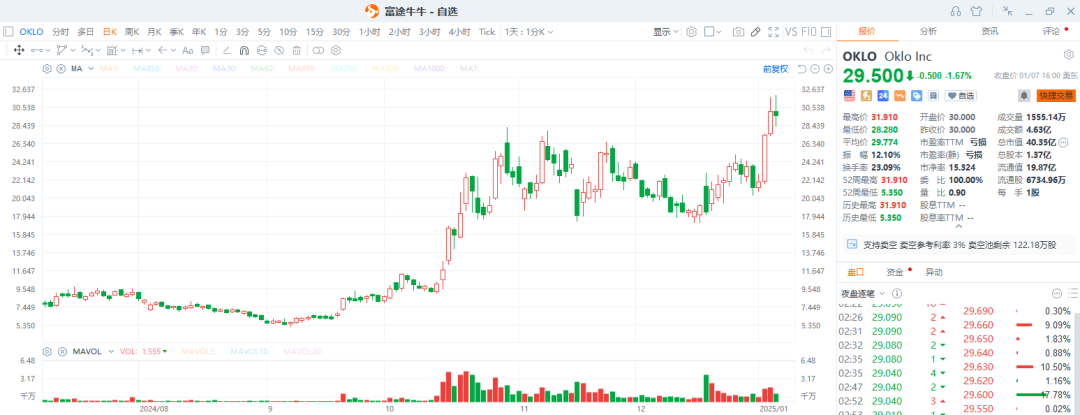Select the angle line drawing tool
Viewport: 1080px width, 415px height.
point(227,50)
